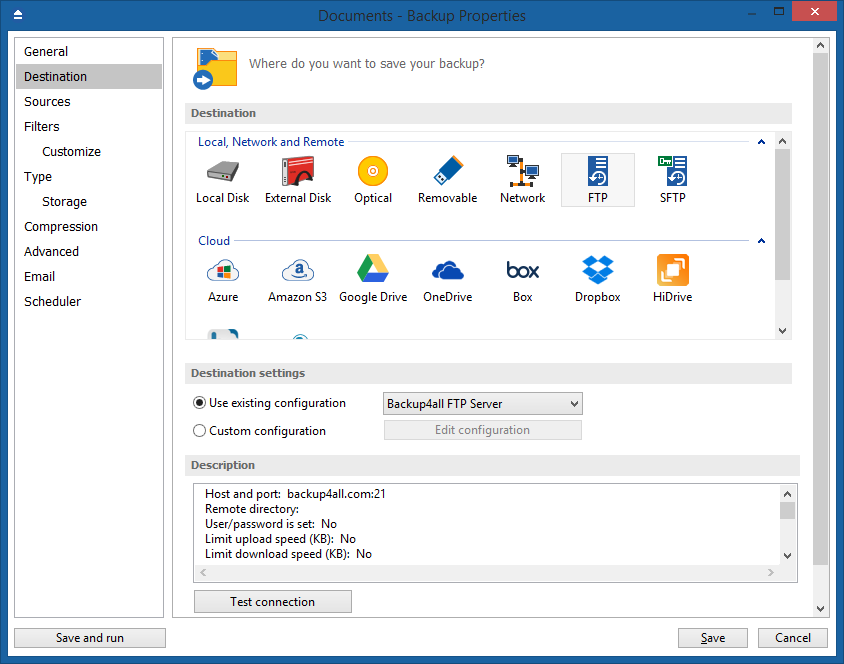Go to the Compression page
This screenshot has height=664, width=844.
[x=89, y=227]
